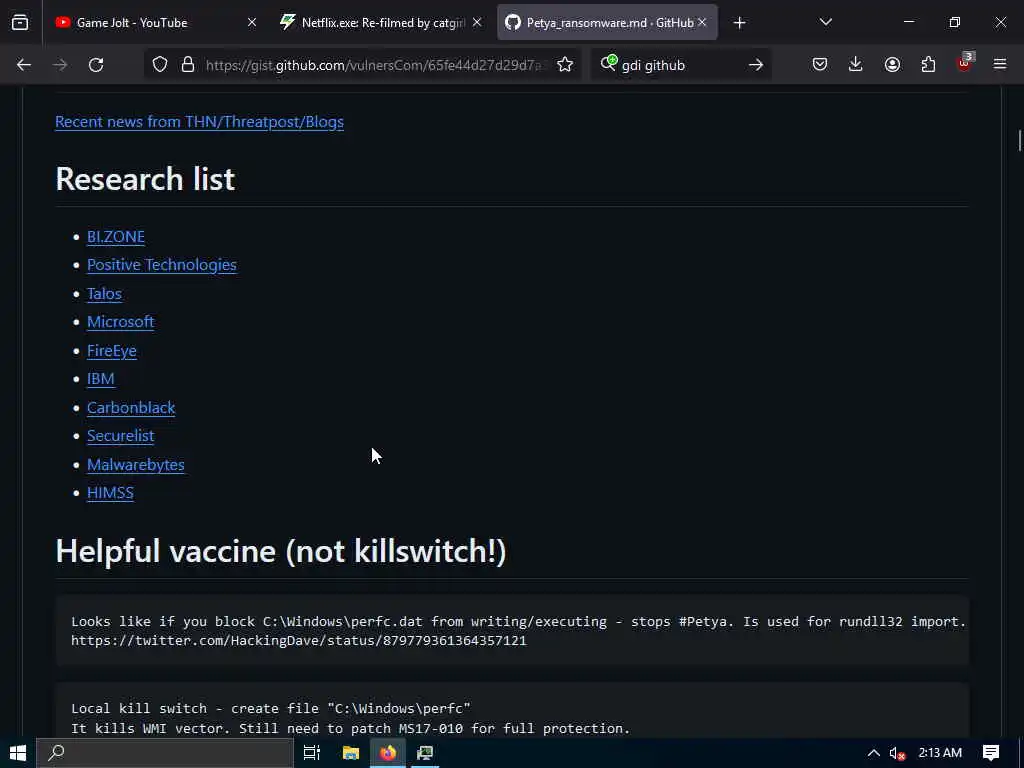Open the Malwarebytes research link

click(136, 464)
